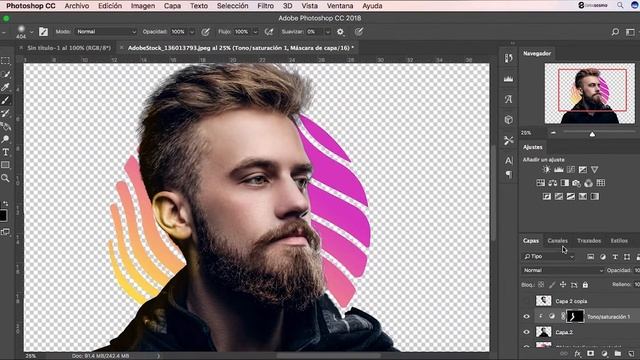Click the Navigator zoom slider handle
This screenshot has width=640, height=360.
pos(592,134)
